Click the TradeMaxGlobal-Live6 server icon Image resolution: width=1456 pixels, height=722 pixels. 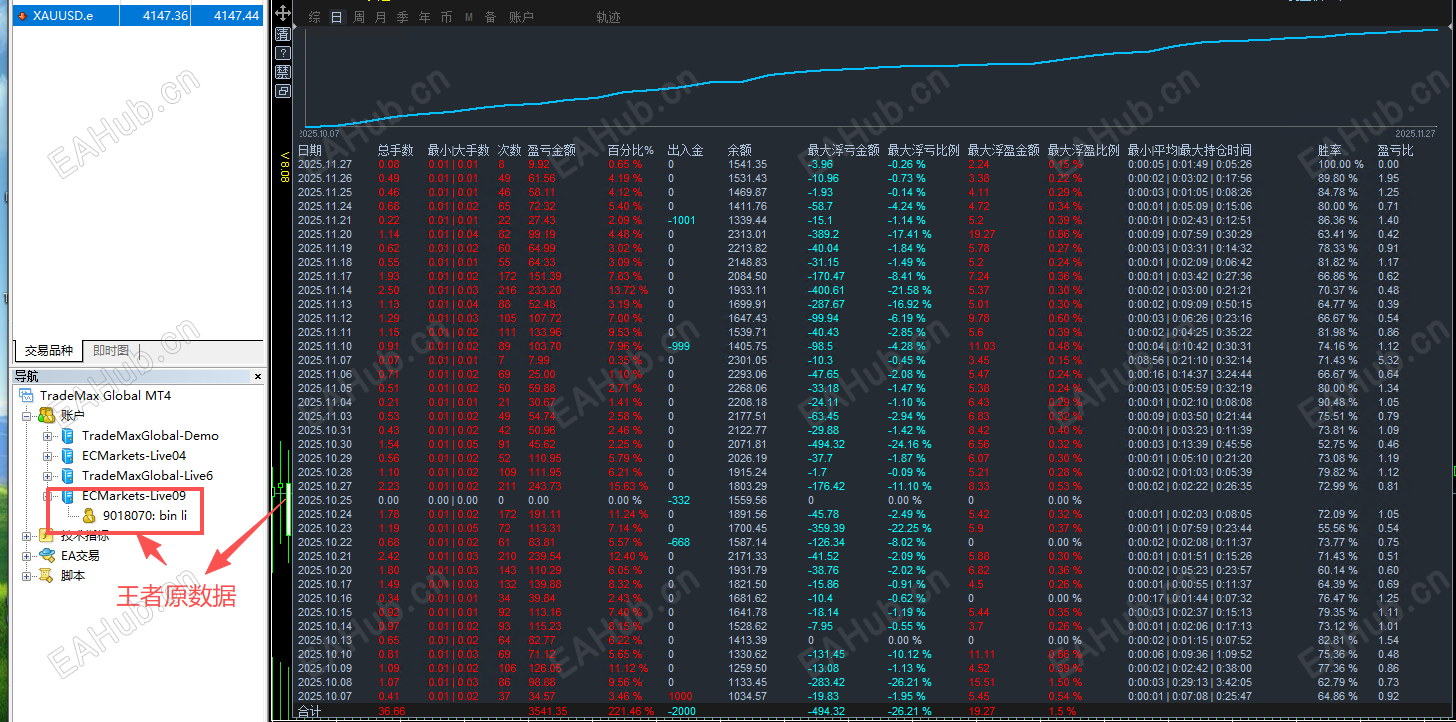tap(68, 476)
